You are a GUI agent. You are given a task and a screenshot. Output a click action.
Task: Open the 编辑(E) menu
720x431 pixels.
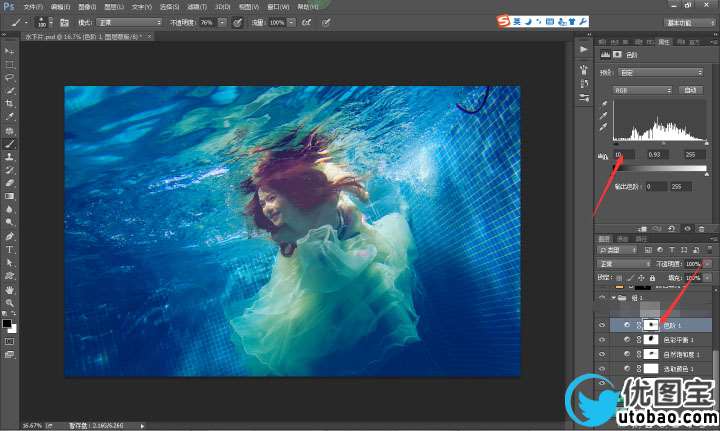[x=61, y=7]
